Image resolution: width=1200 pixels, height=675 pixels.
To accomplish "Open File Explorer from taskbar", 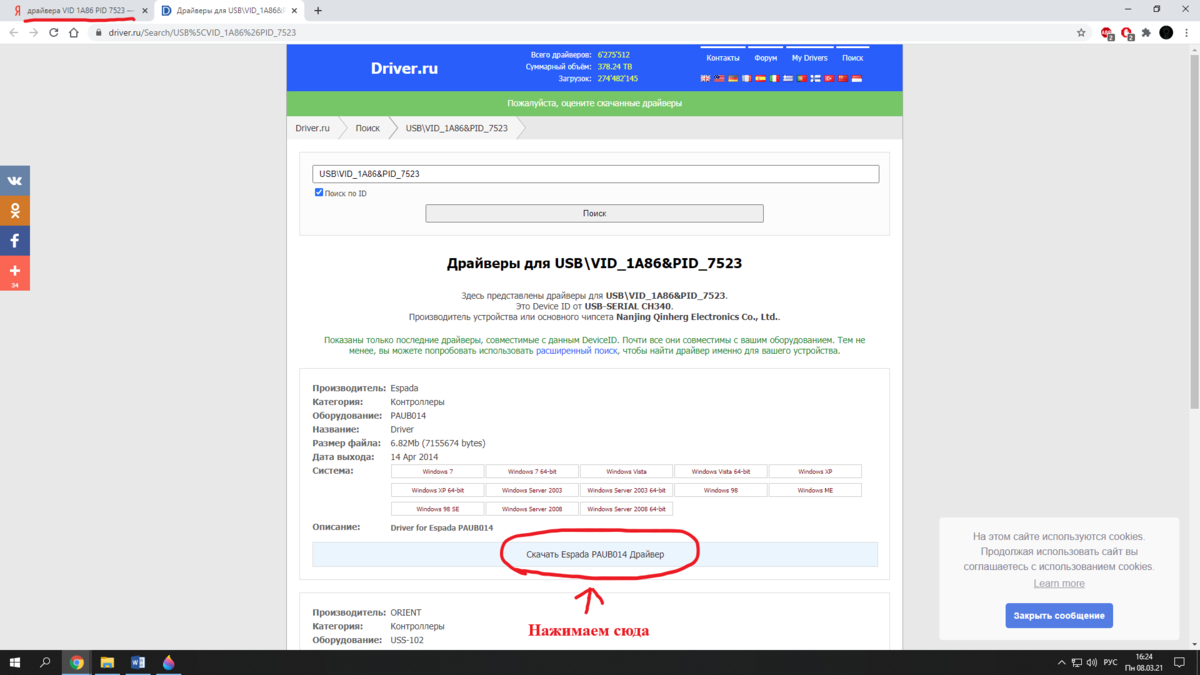I will click(x=107, y=662).
